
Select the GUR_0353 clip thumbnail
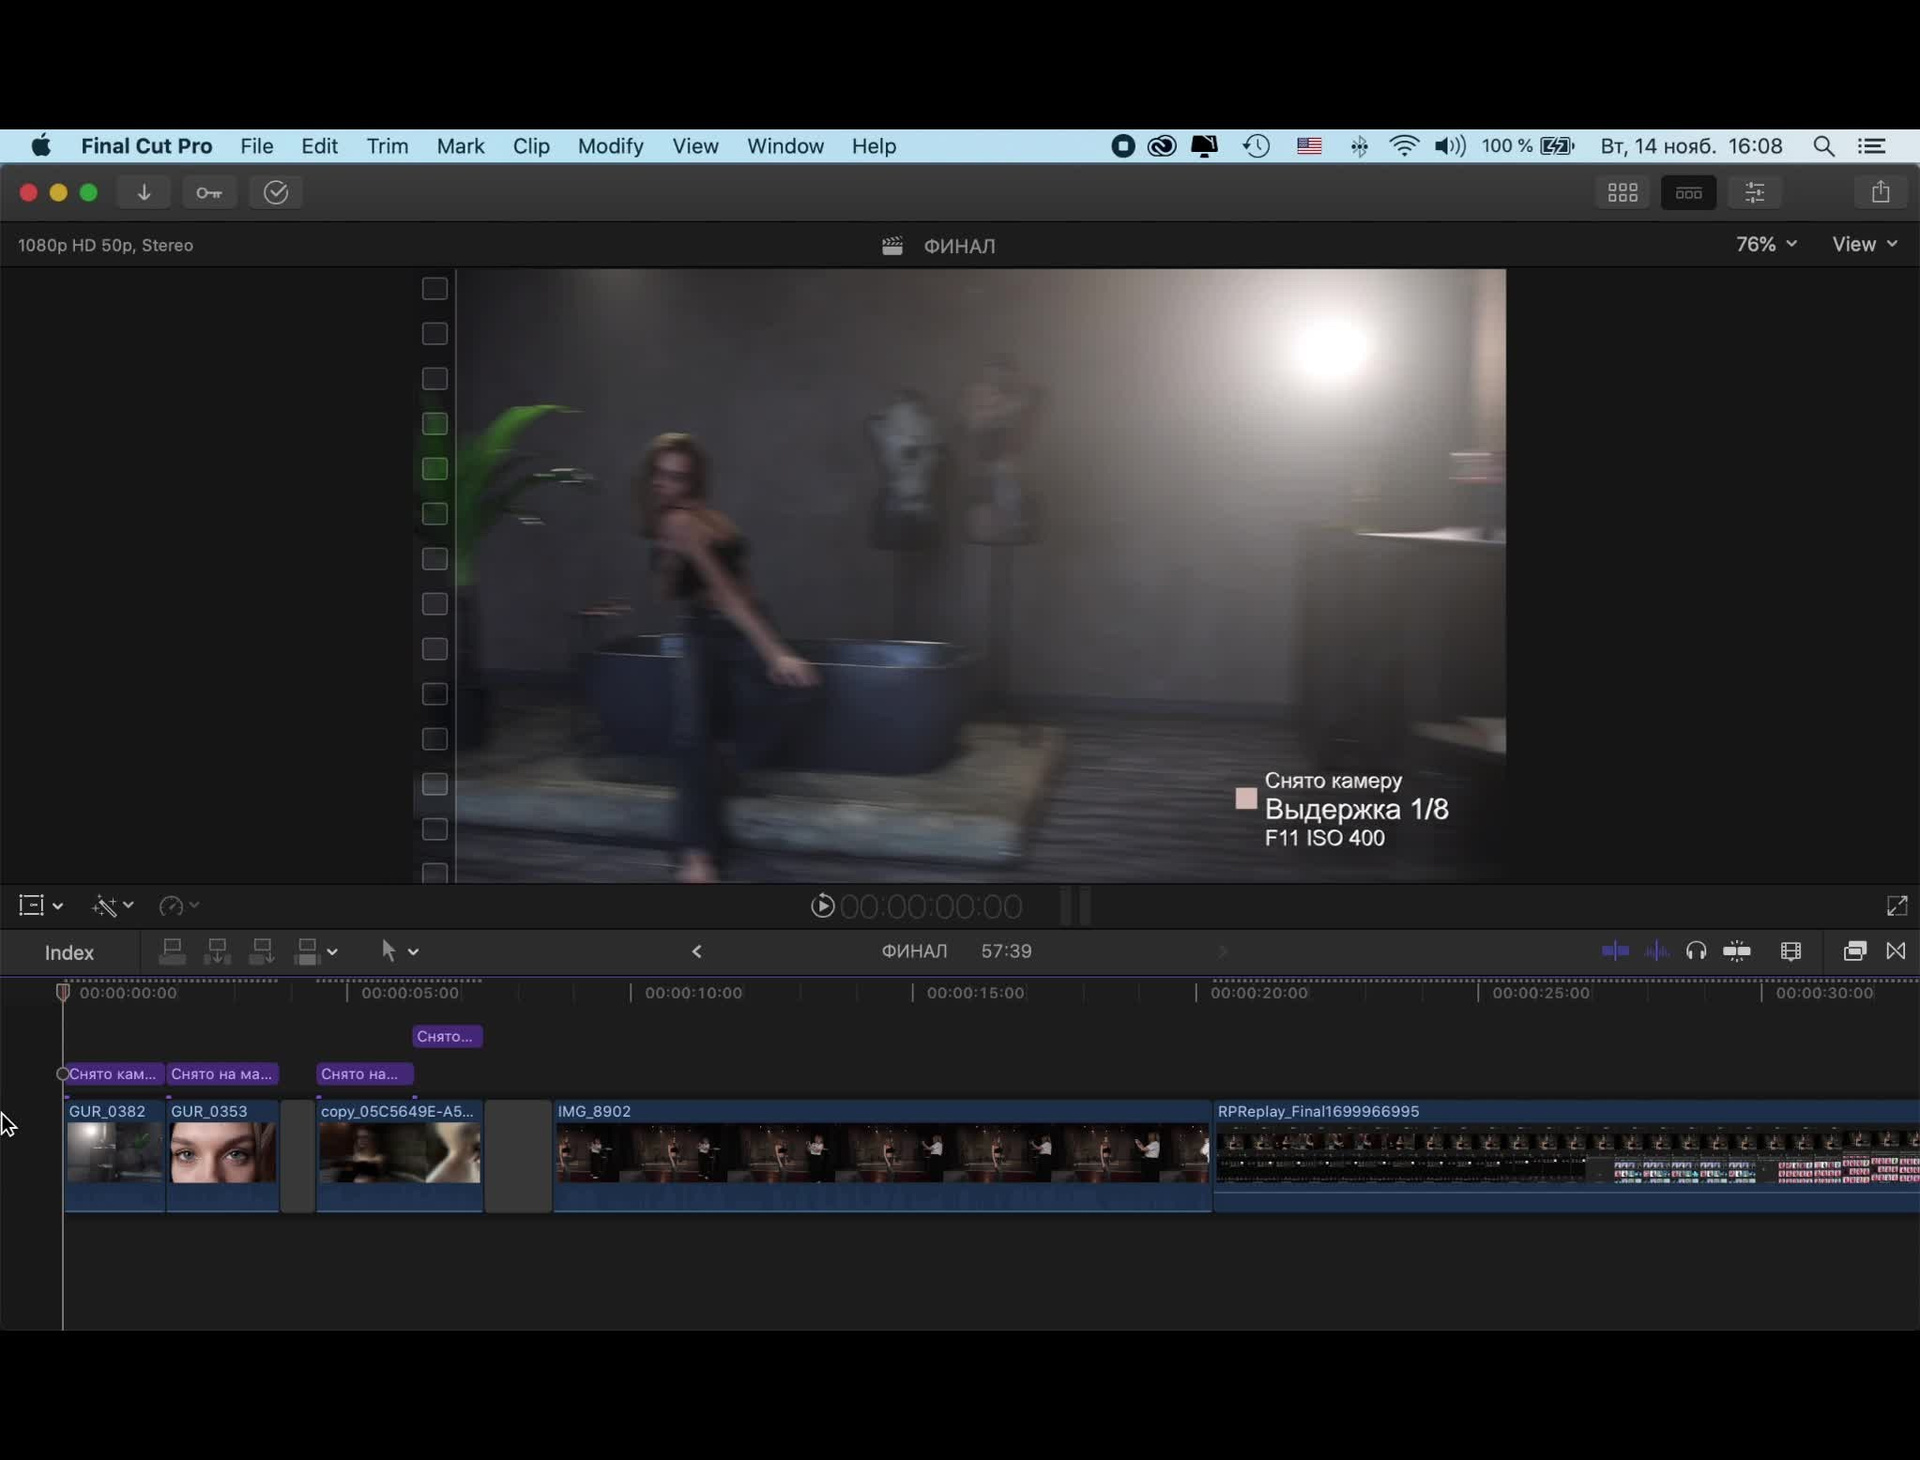[x=222, y=1152]
